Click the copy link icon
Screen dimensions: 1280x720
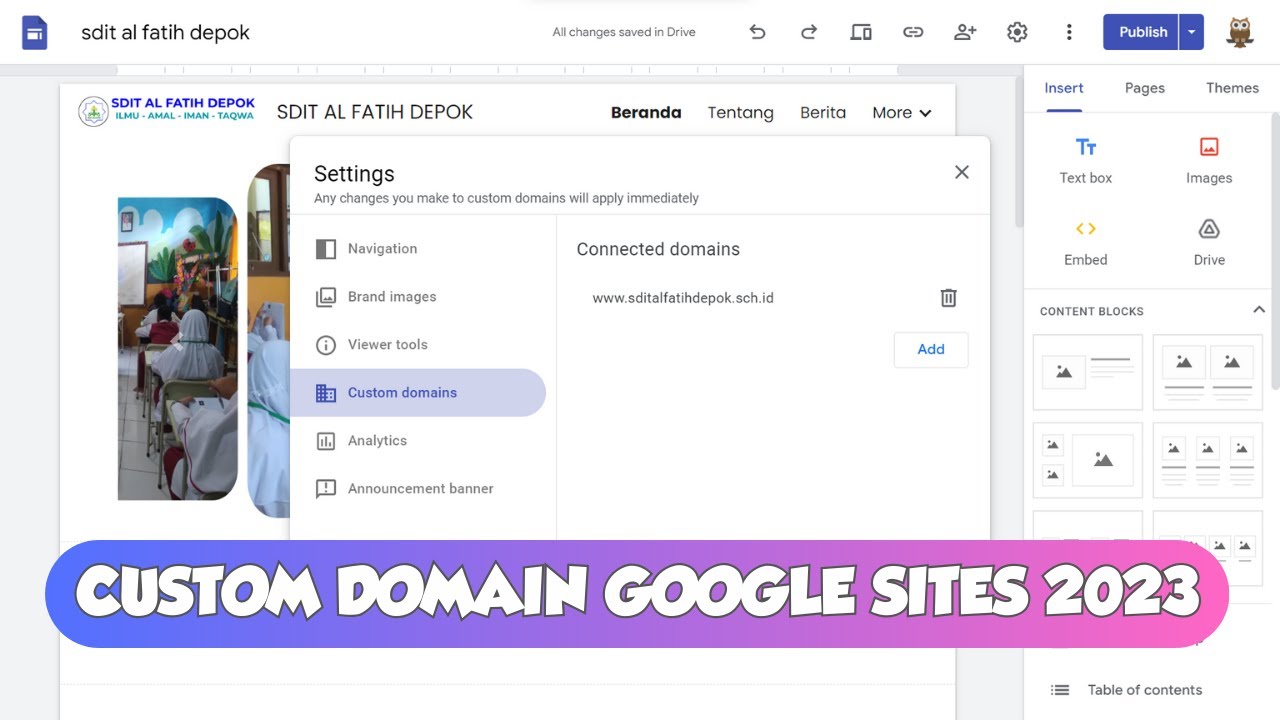[913, 32]
